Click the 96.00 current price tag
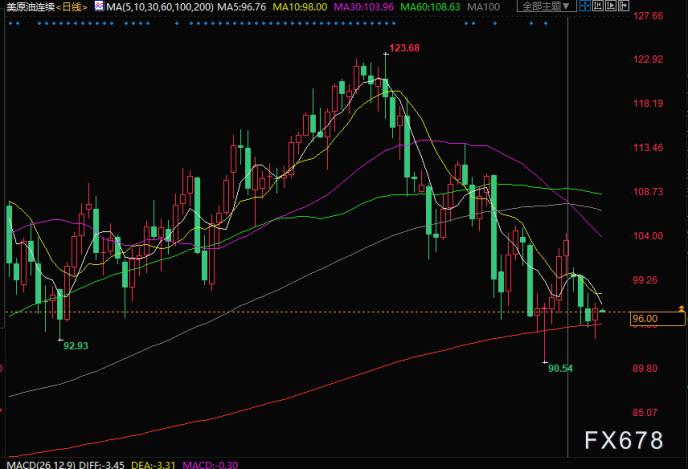 pyautogui.click(x=644, y=318)
